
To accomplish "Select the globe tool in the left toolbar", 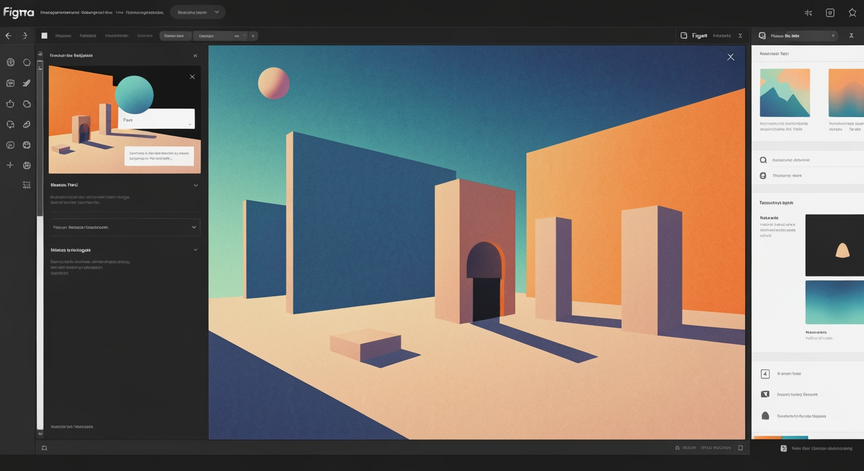I will [10, 62].
